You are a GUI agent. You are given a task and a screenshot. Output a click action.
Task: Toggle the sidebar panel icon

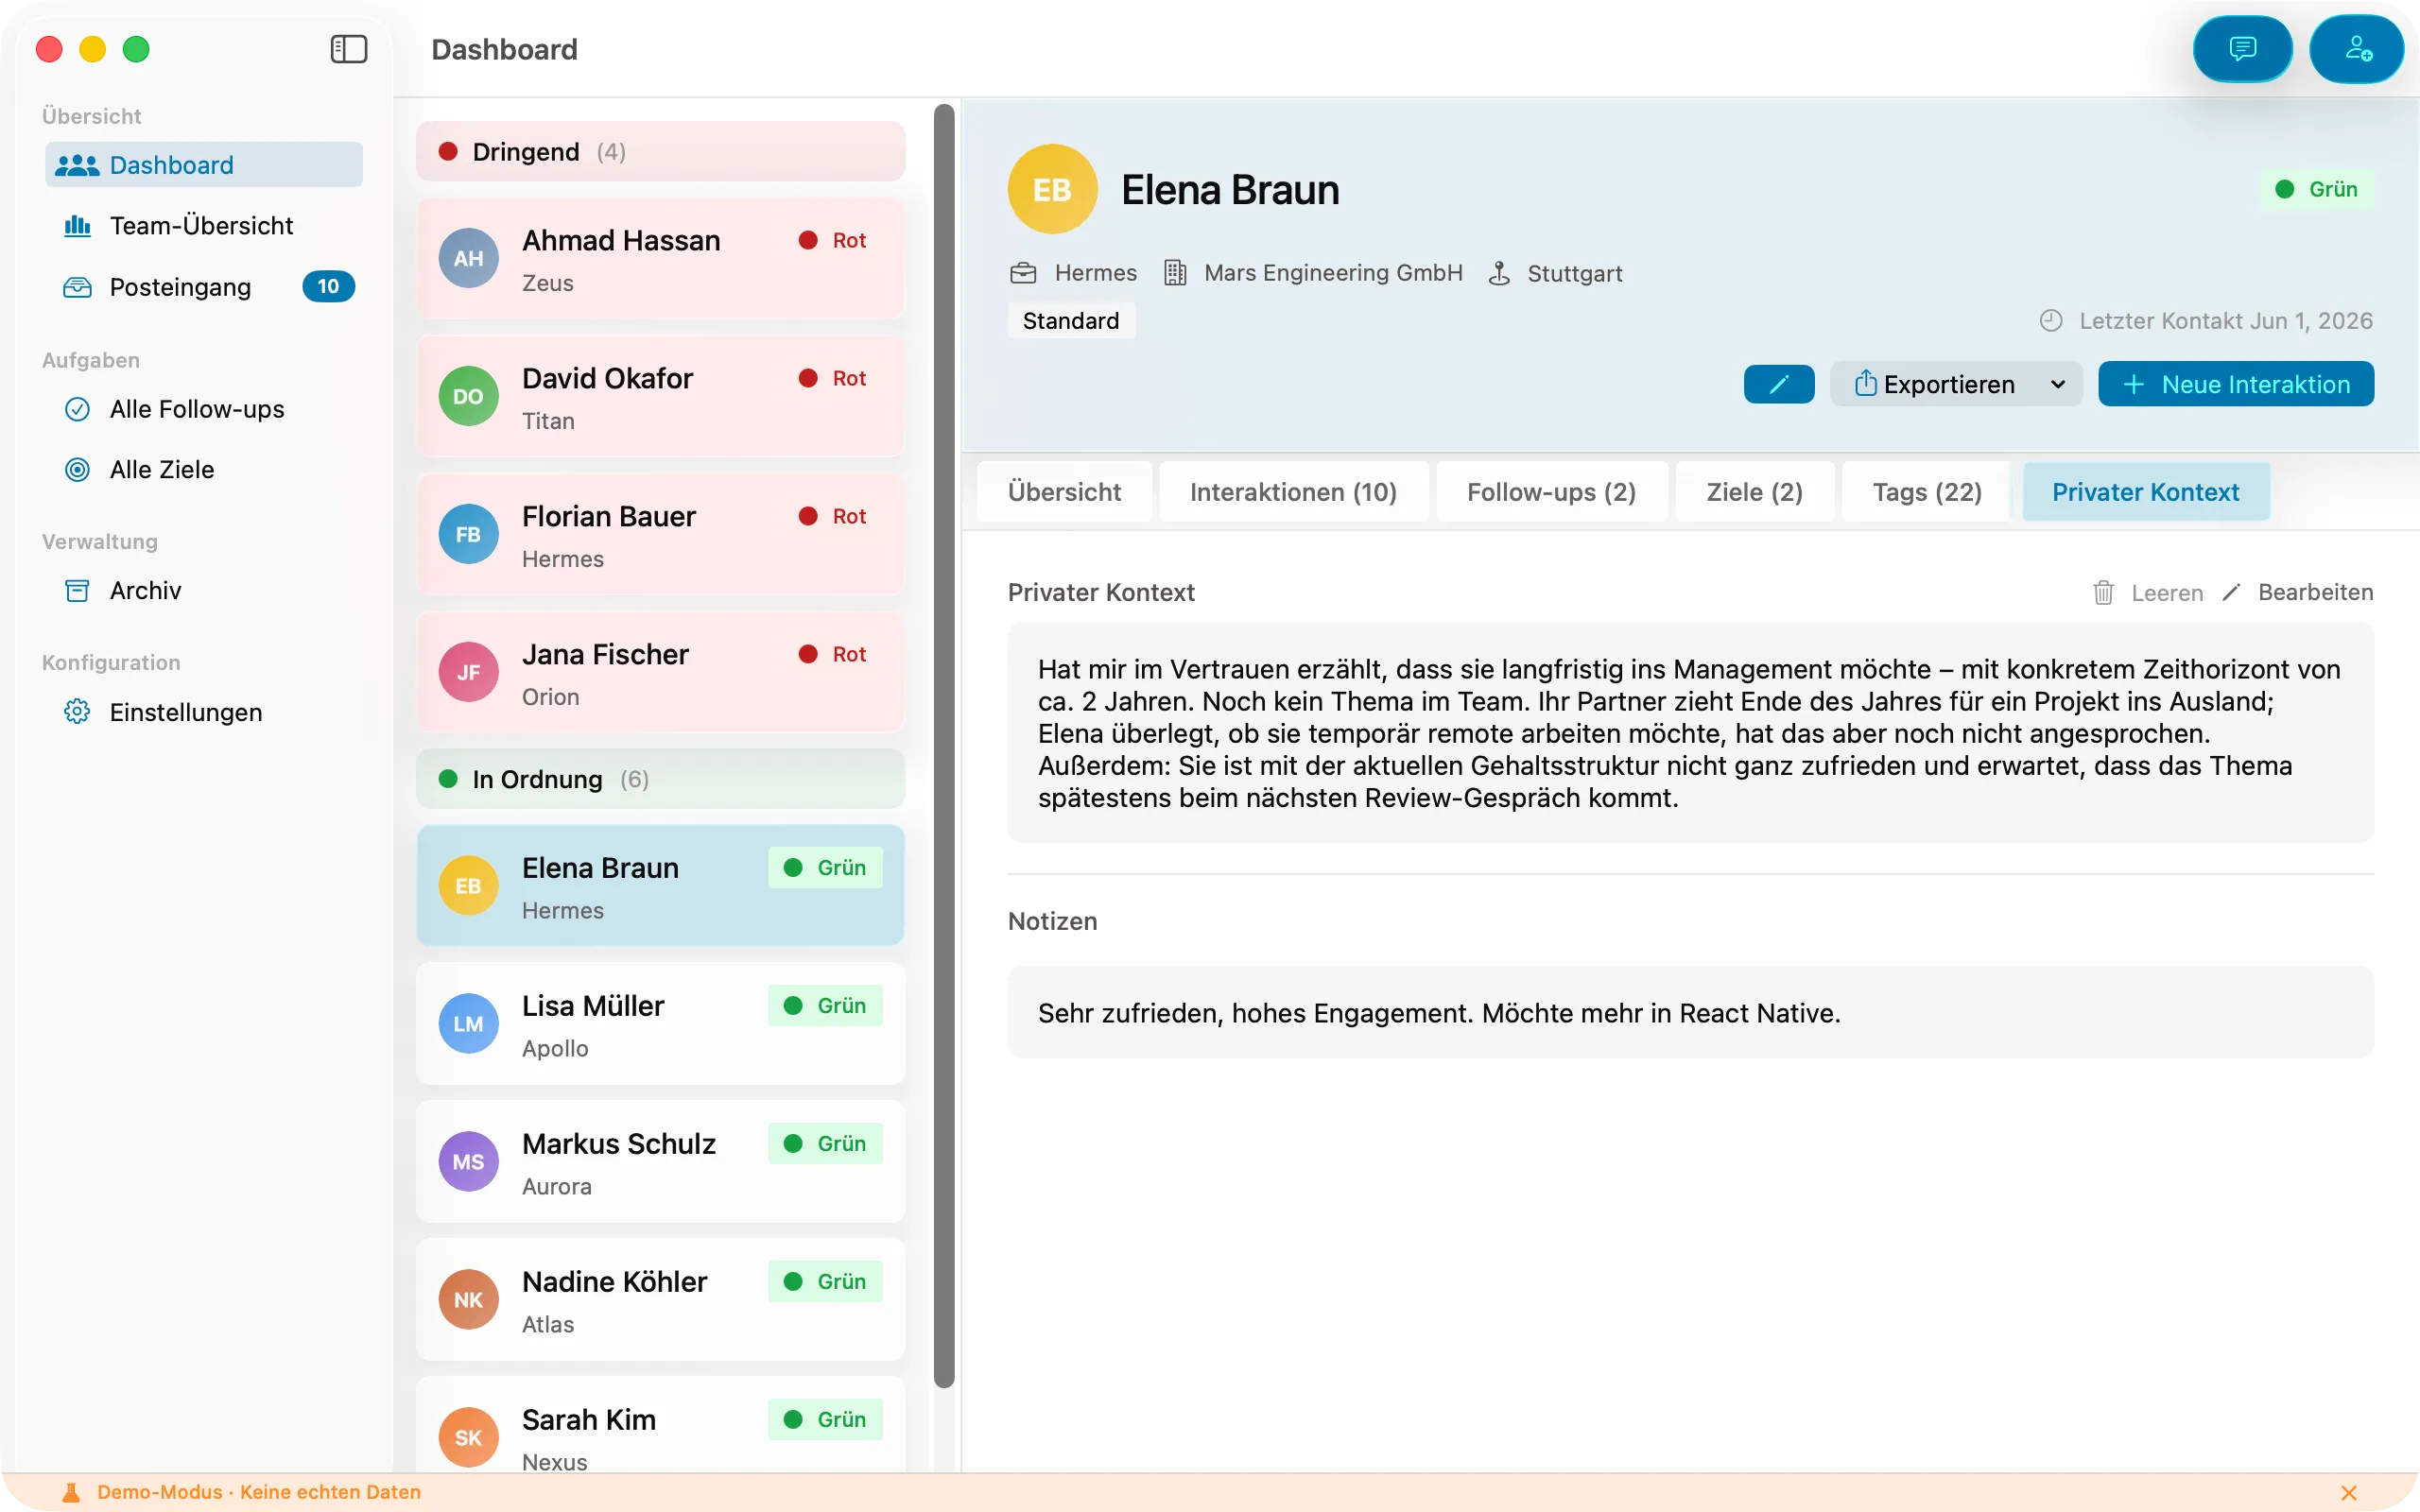coord(349,49)
